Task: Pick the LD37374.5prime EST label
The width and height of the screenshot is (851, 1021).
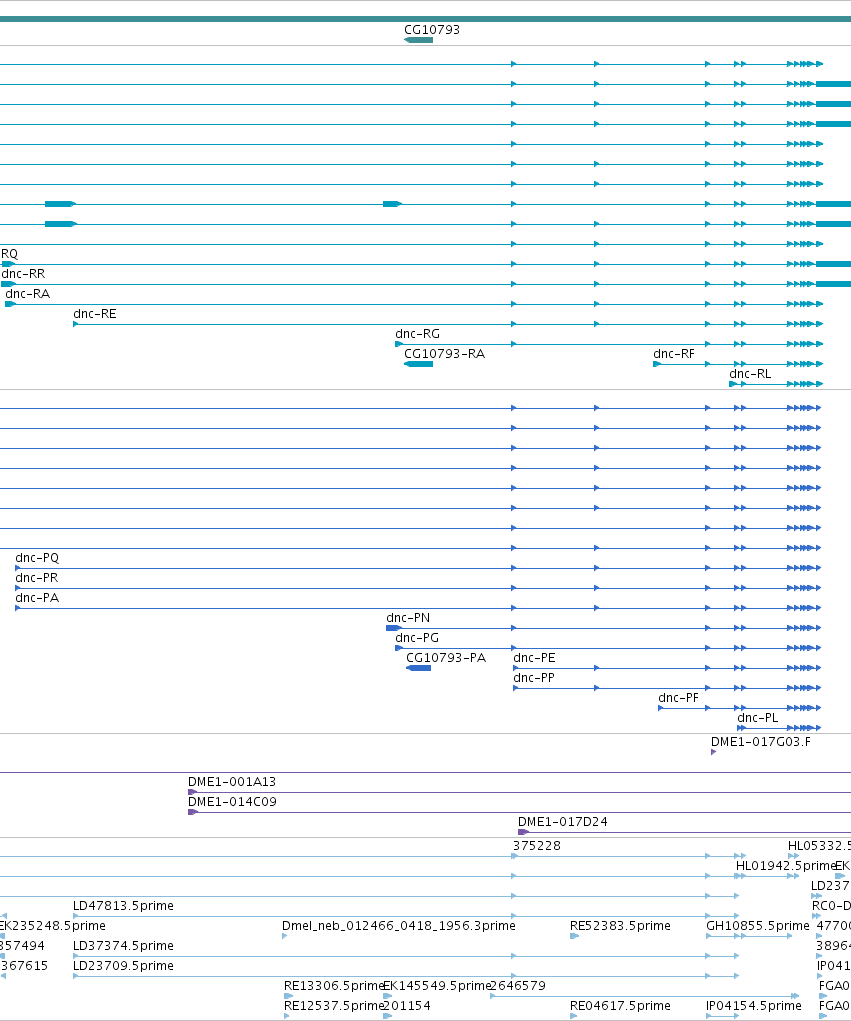Action: click(123, 946)
